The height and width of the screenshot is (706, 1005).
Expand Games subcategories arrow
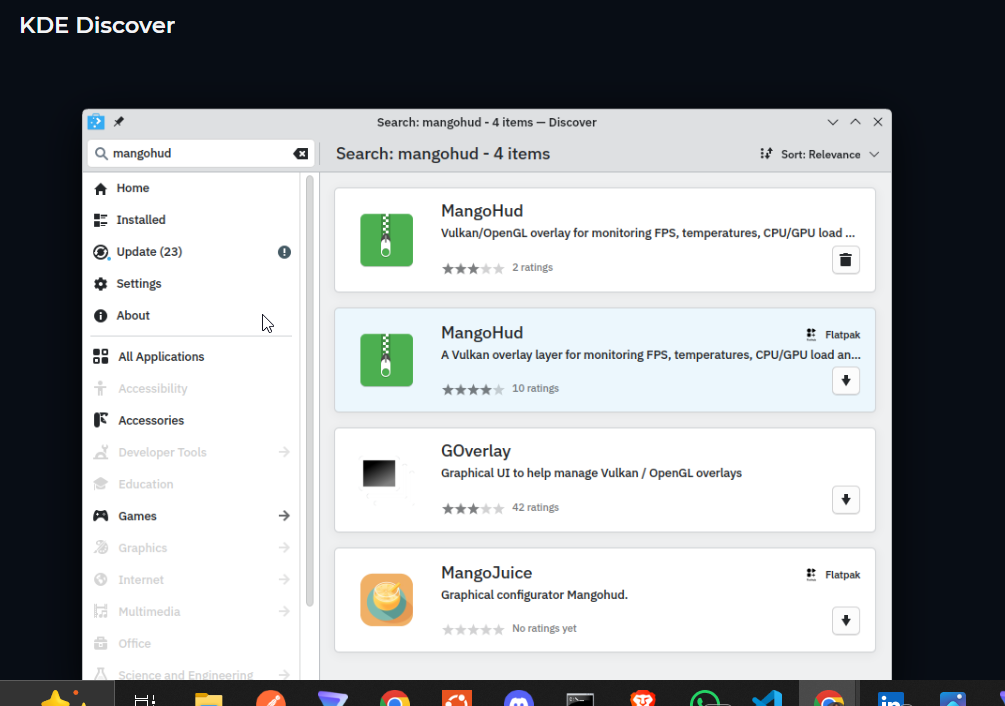point(284,516)
